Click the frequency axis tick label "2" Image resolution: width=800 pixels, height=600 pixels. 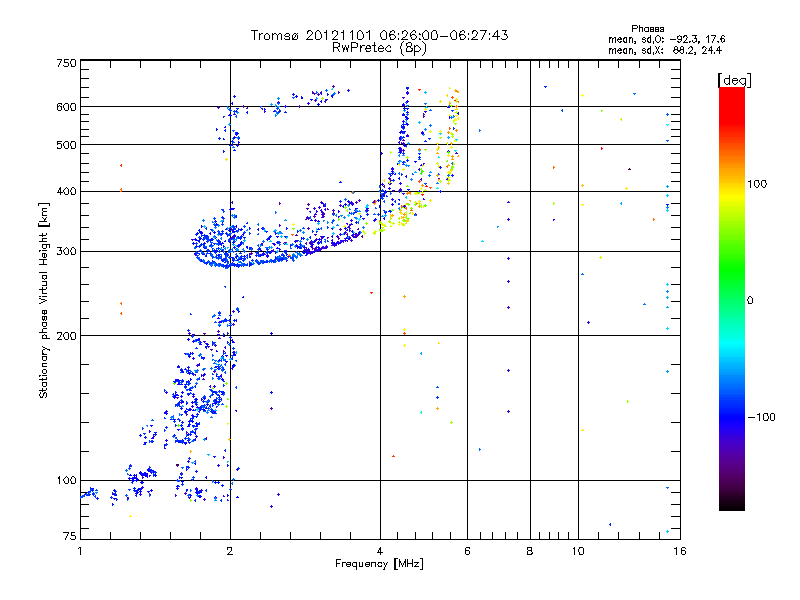tap(230, 551)
